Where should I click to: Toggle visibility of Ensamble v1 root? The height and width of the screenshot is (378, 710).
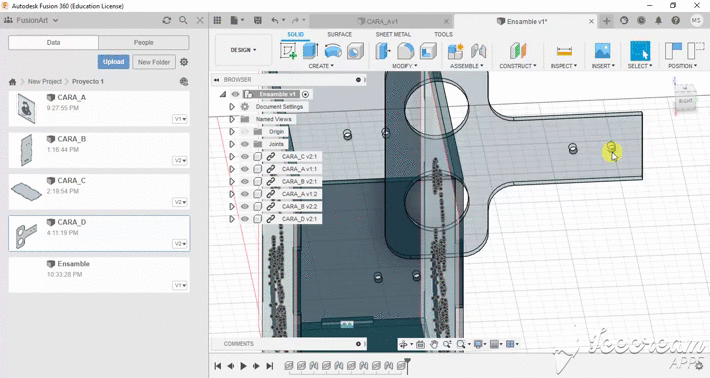(x=235, y=94)
